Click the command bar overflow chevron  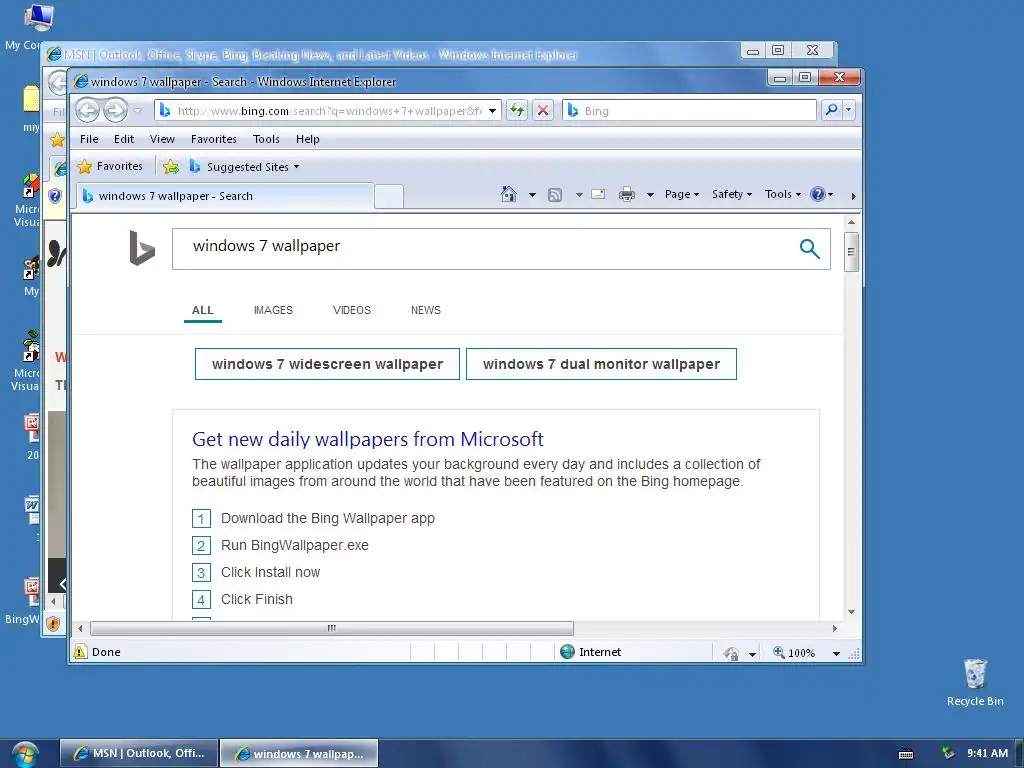[853, 196]
